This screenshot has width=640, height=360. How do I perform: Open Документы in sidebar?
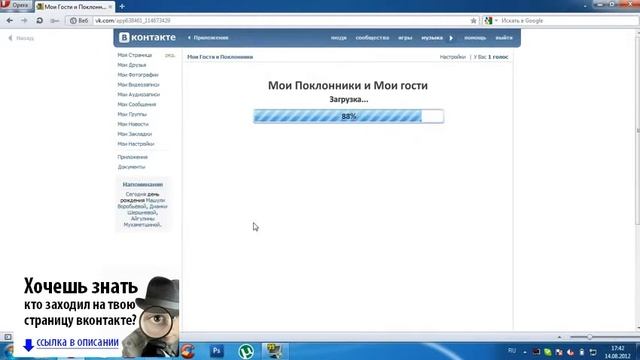point(131,167)
